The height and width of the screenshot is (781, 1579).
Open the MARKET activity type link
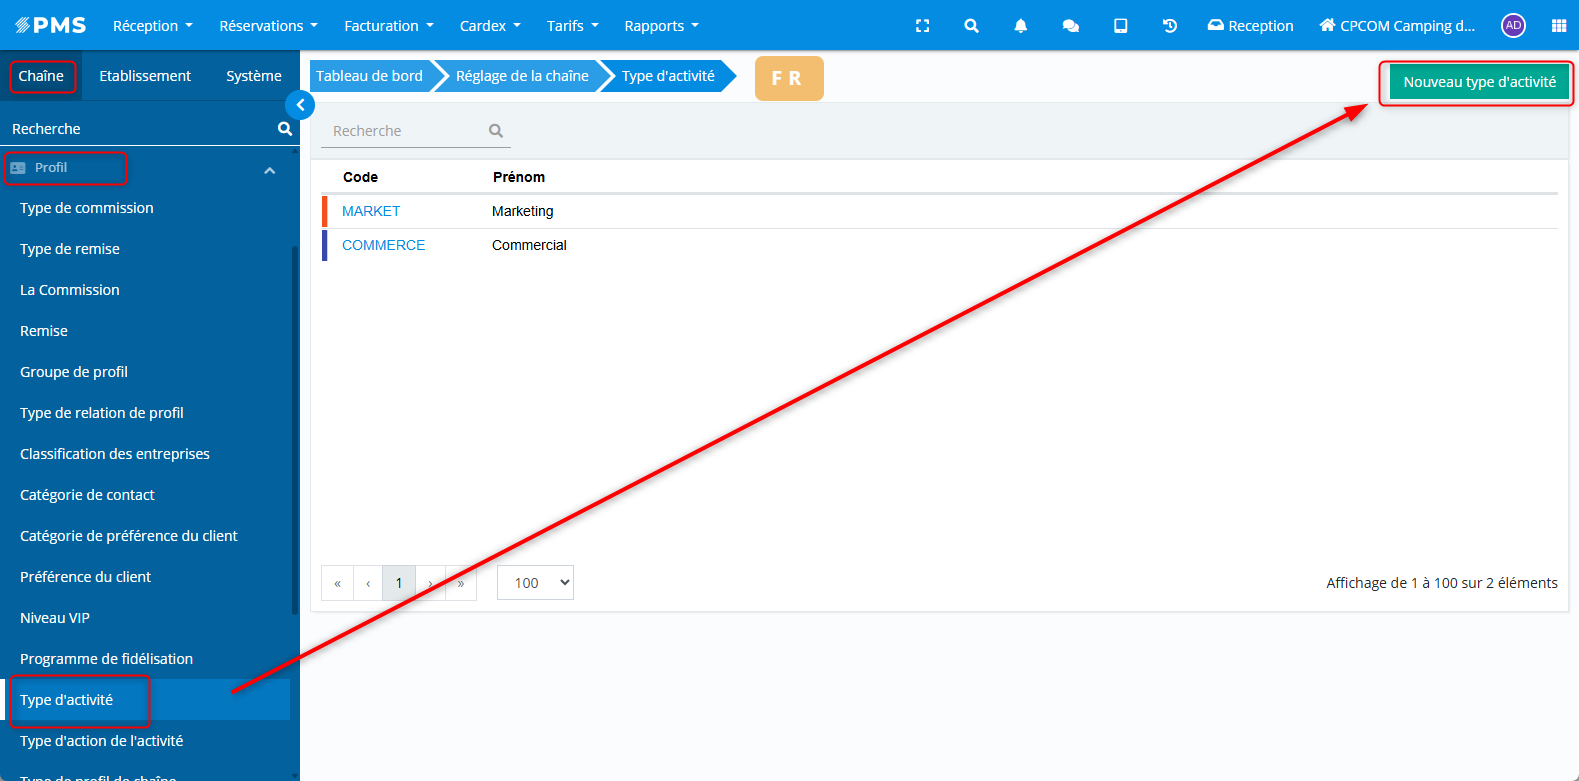click(371, 211)
